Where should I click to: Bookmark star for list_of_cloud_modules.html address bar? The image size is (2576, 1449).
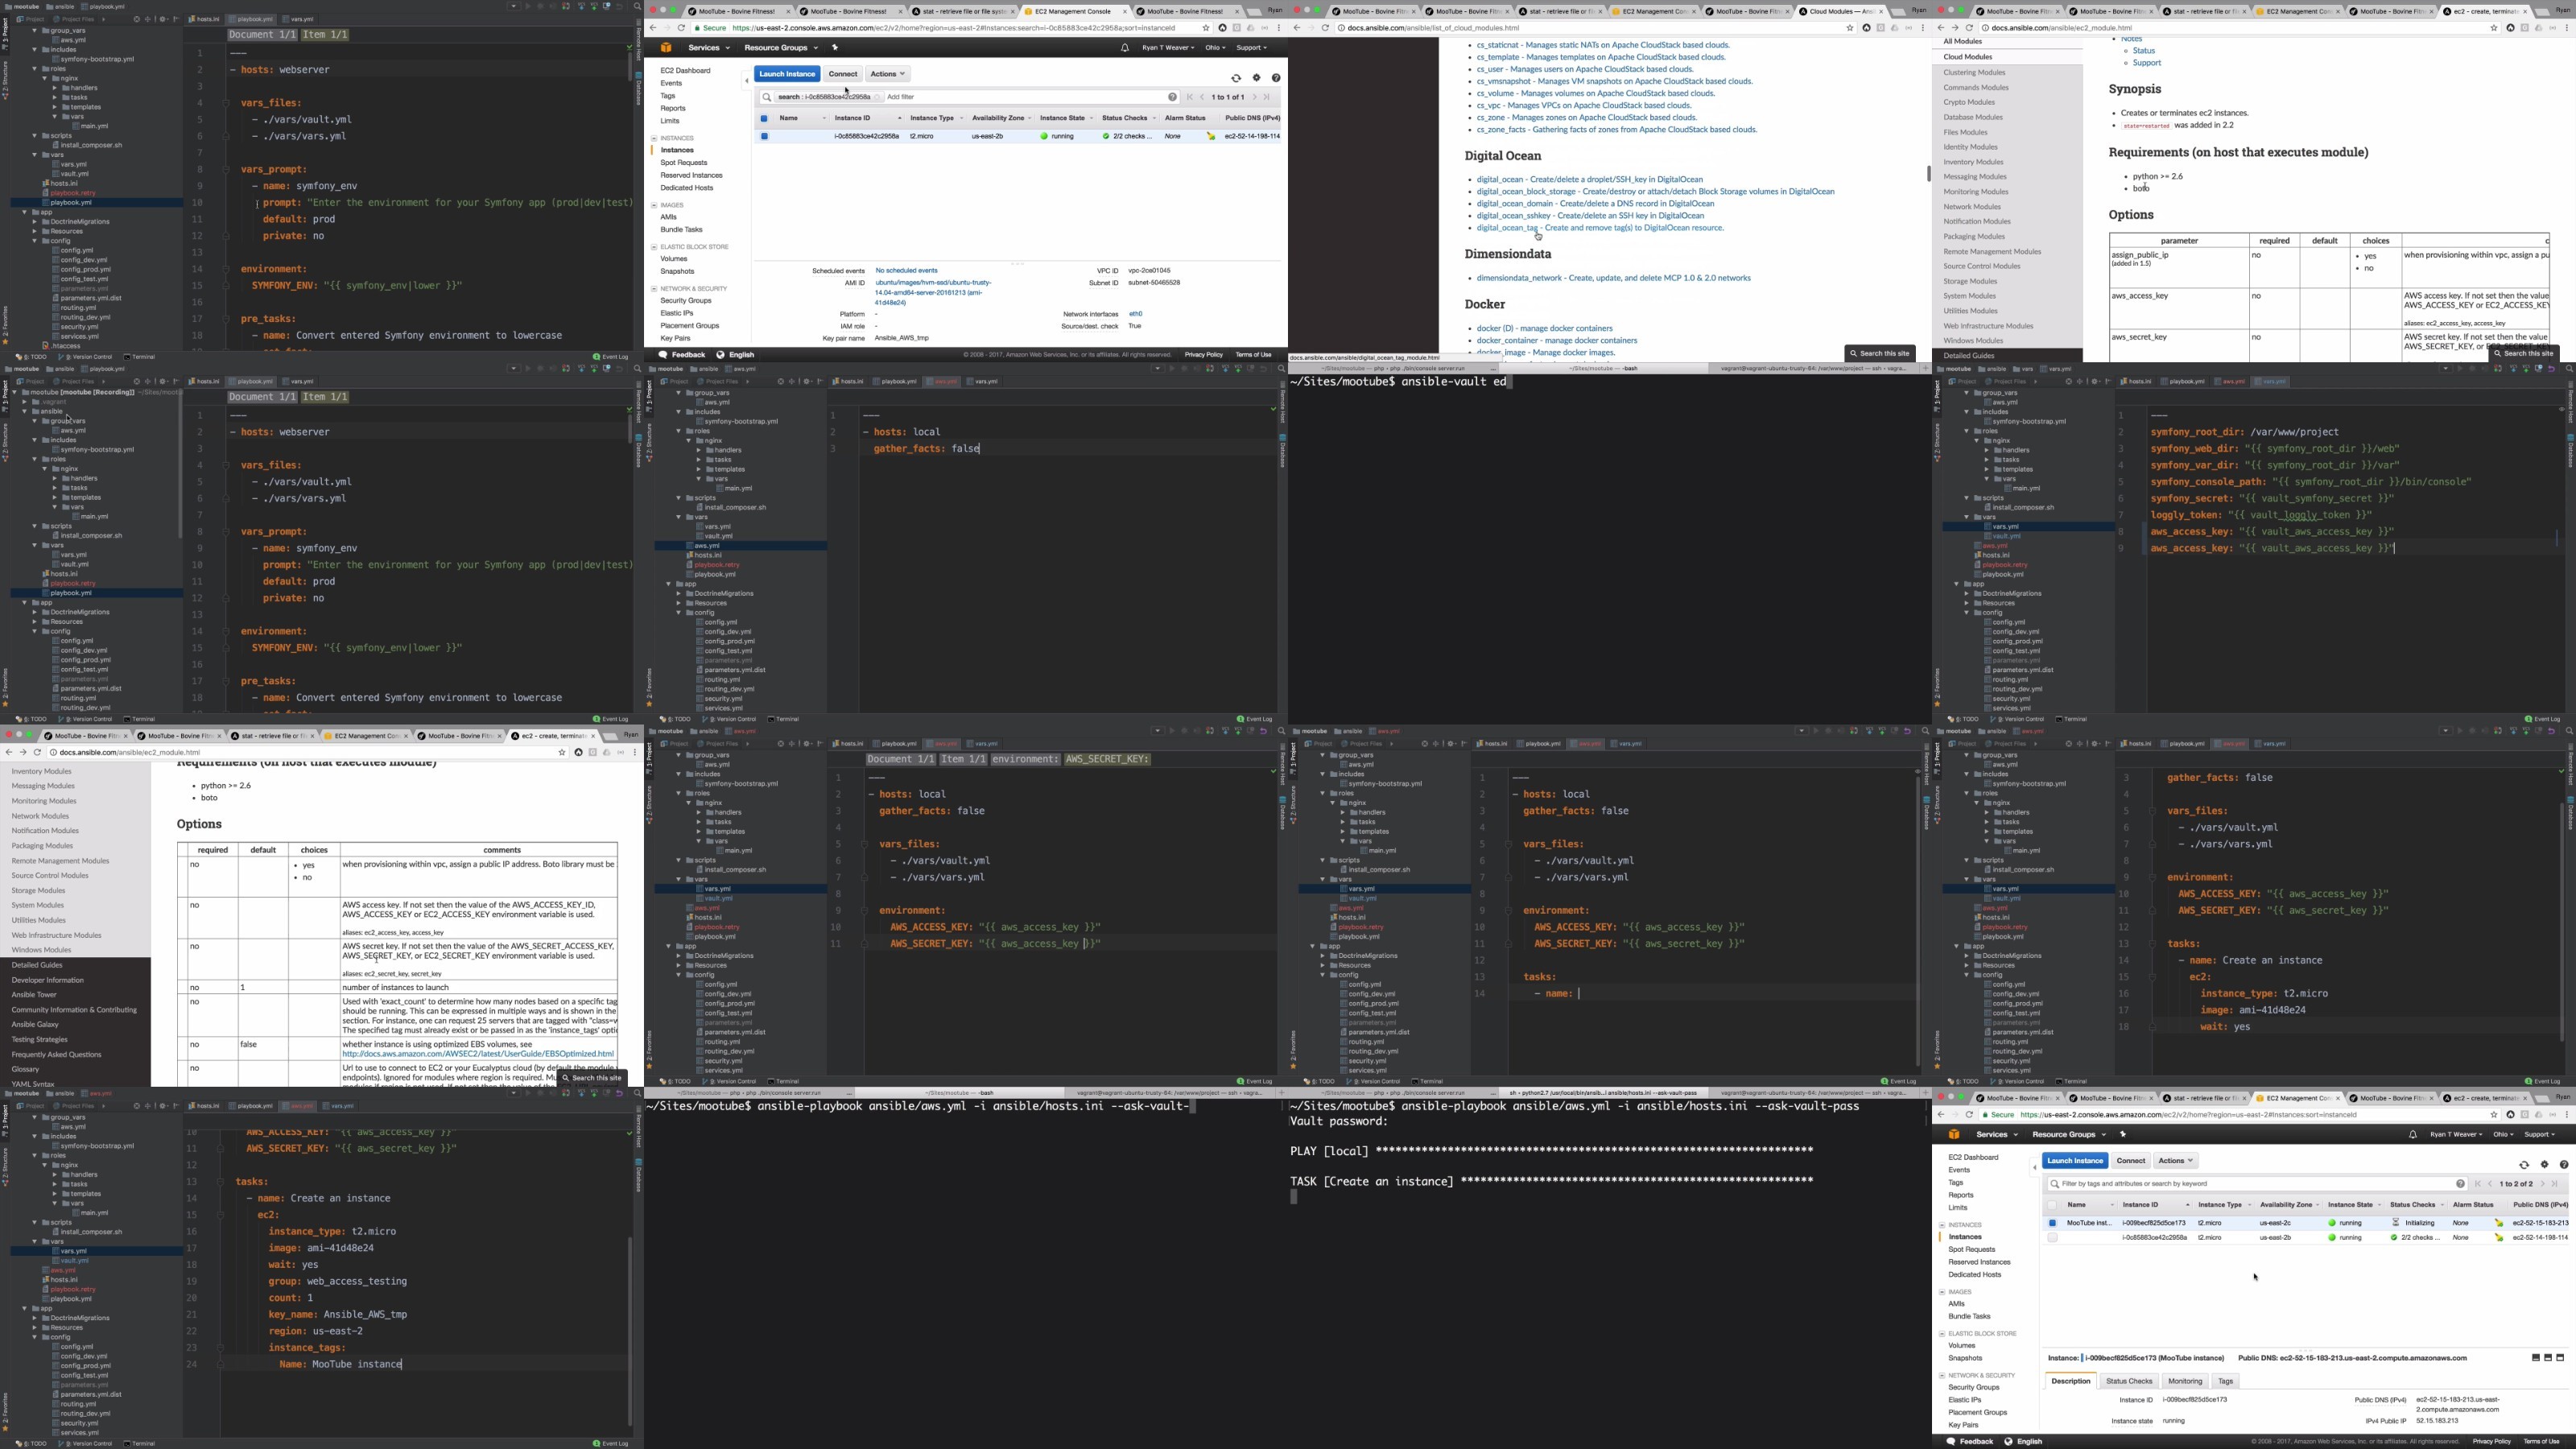pos(1849,28)
